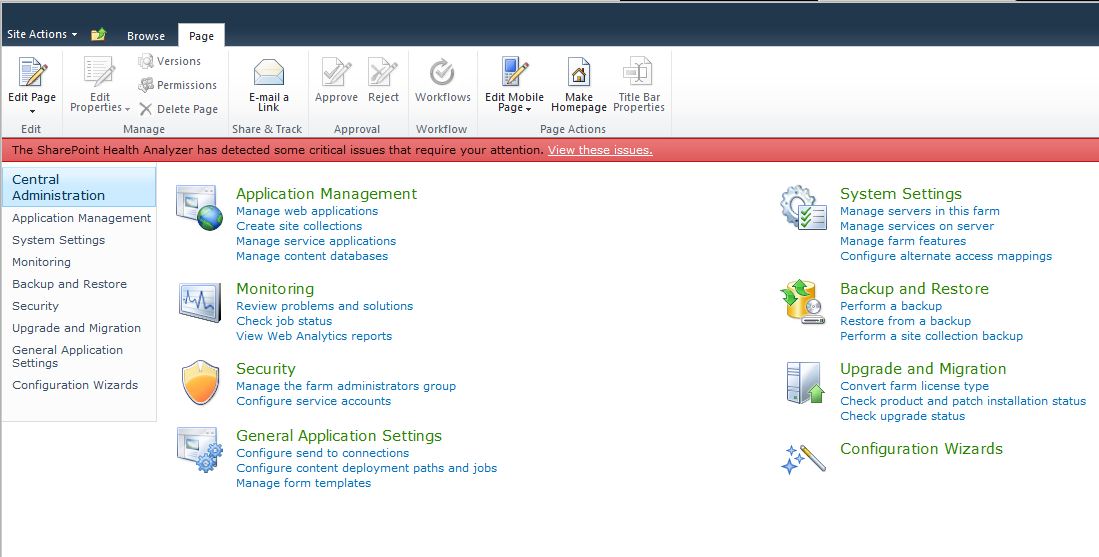Screen dimensions: 1099x557
Task: Click Perform a backup link
Action: [x=891, y=305]
